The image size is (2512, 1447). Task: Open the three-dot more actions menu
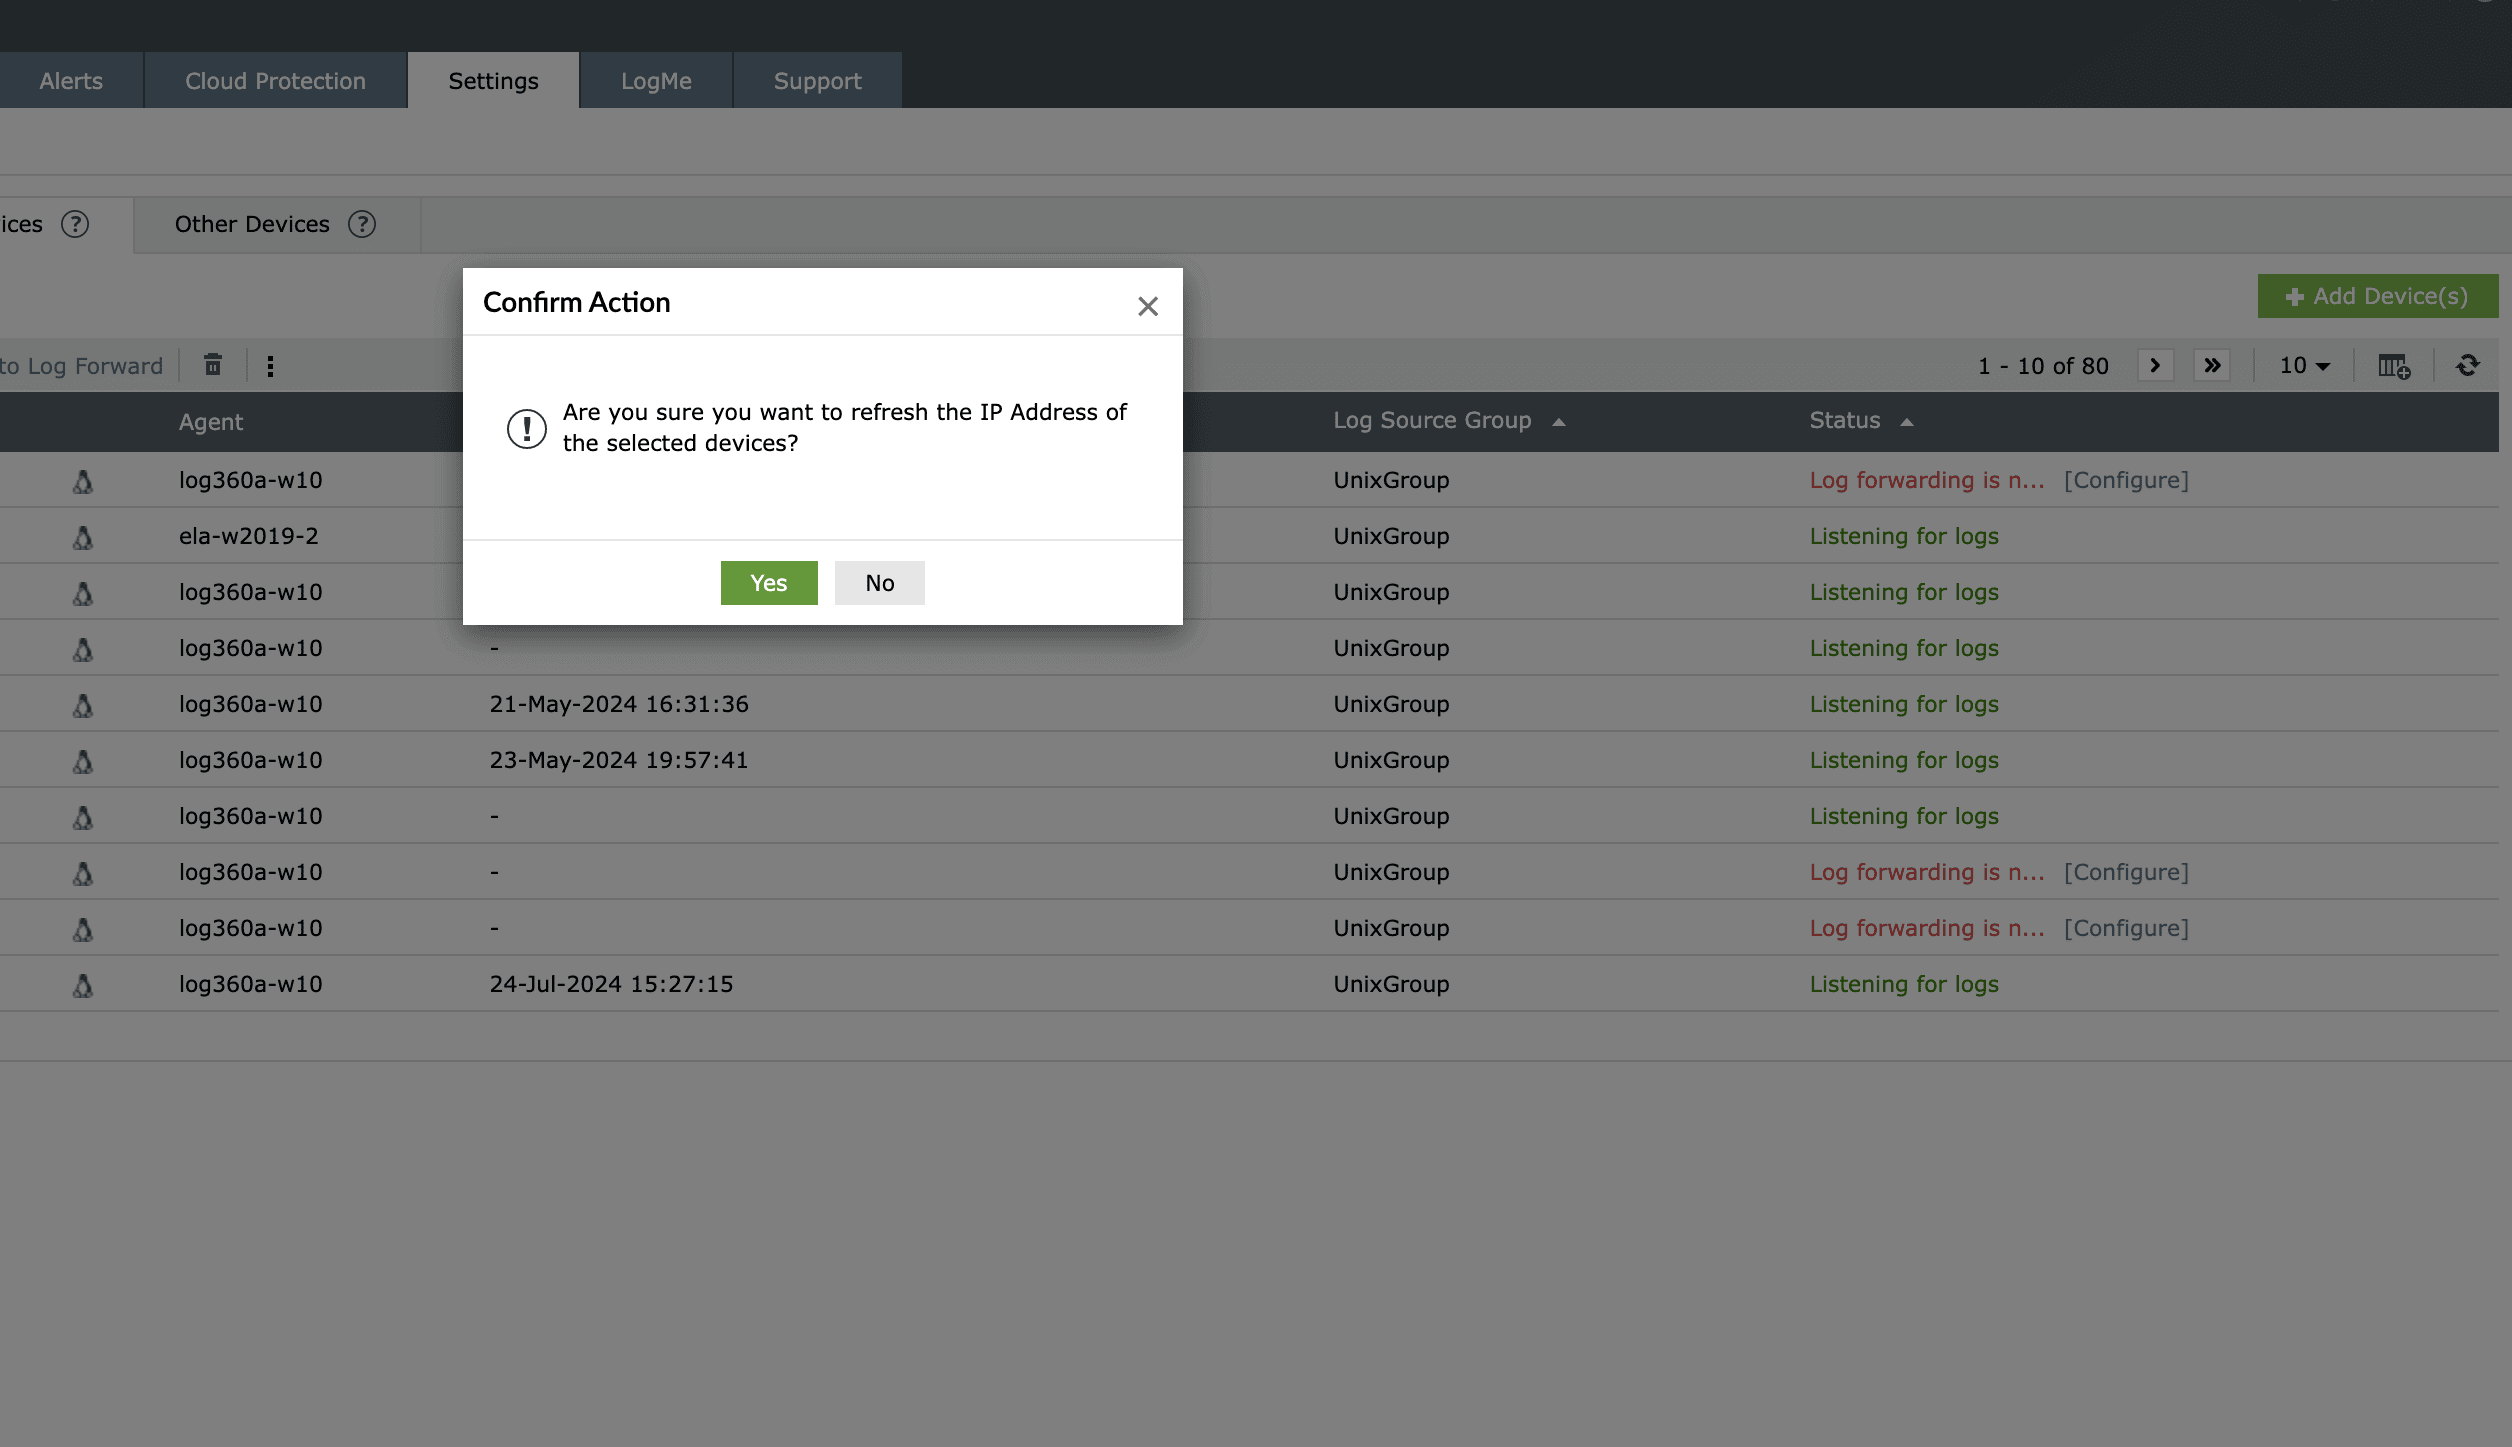270,366
